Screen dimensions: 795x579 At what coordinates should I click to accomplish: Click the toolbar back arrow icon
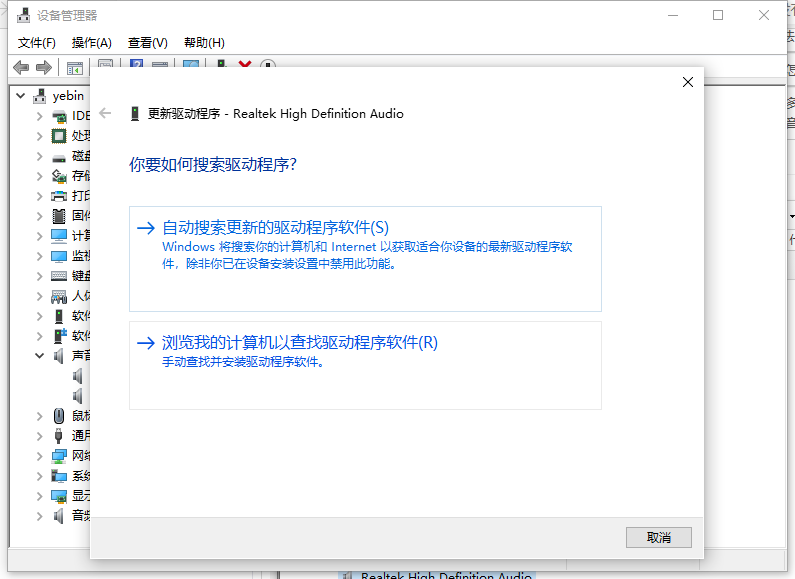(21, 67)
